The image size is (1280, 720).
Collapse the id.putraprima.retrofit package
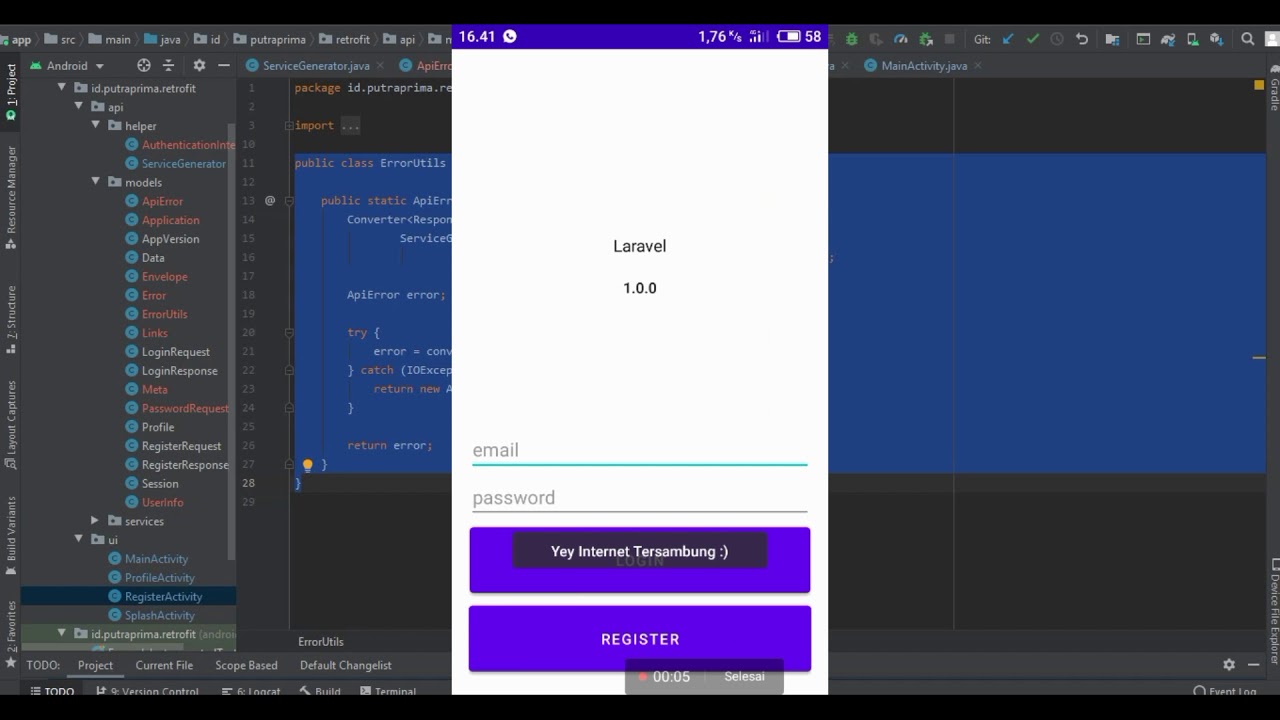point(62,88)
